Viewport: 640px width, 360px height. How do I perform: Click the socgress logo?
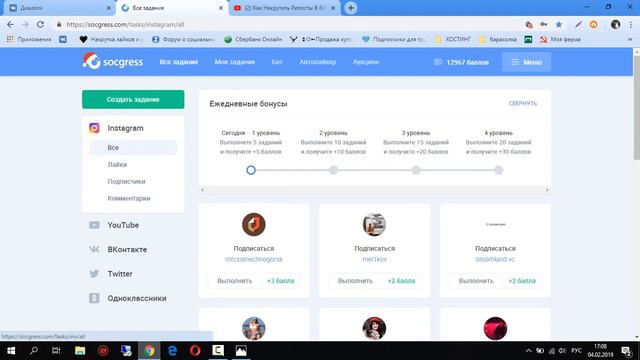click(x=113, y=62)
